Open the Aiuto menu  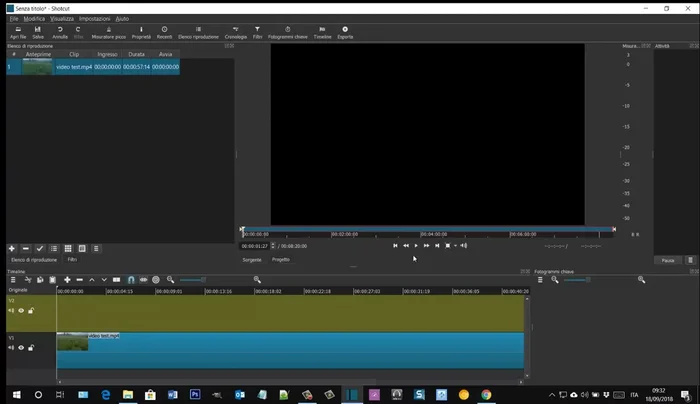(122, 19)
